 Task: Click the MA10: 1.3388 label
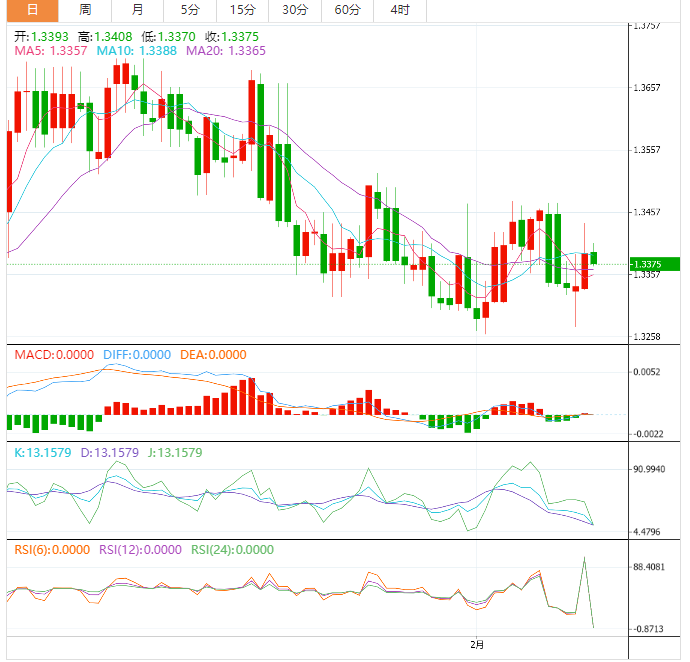pos(136,51)
